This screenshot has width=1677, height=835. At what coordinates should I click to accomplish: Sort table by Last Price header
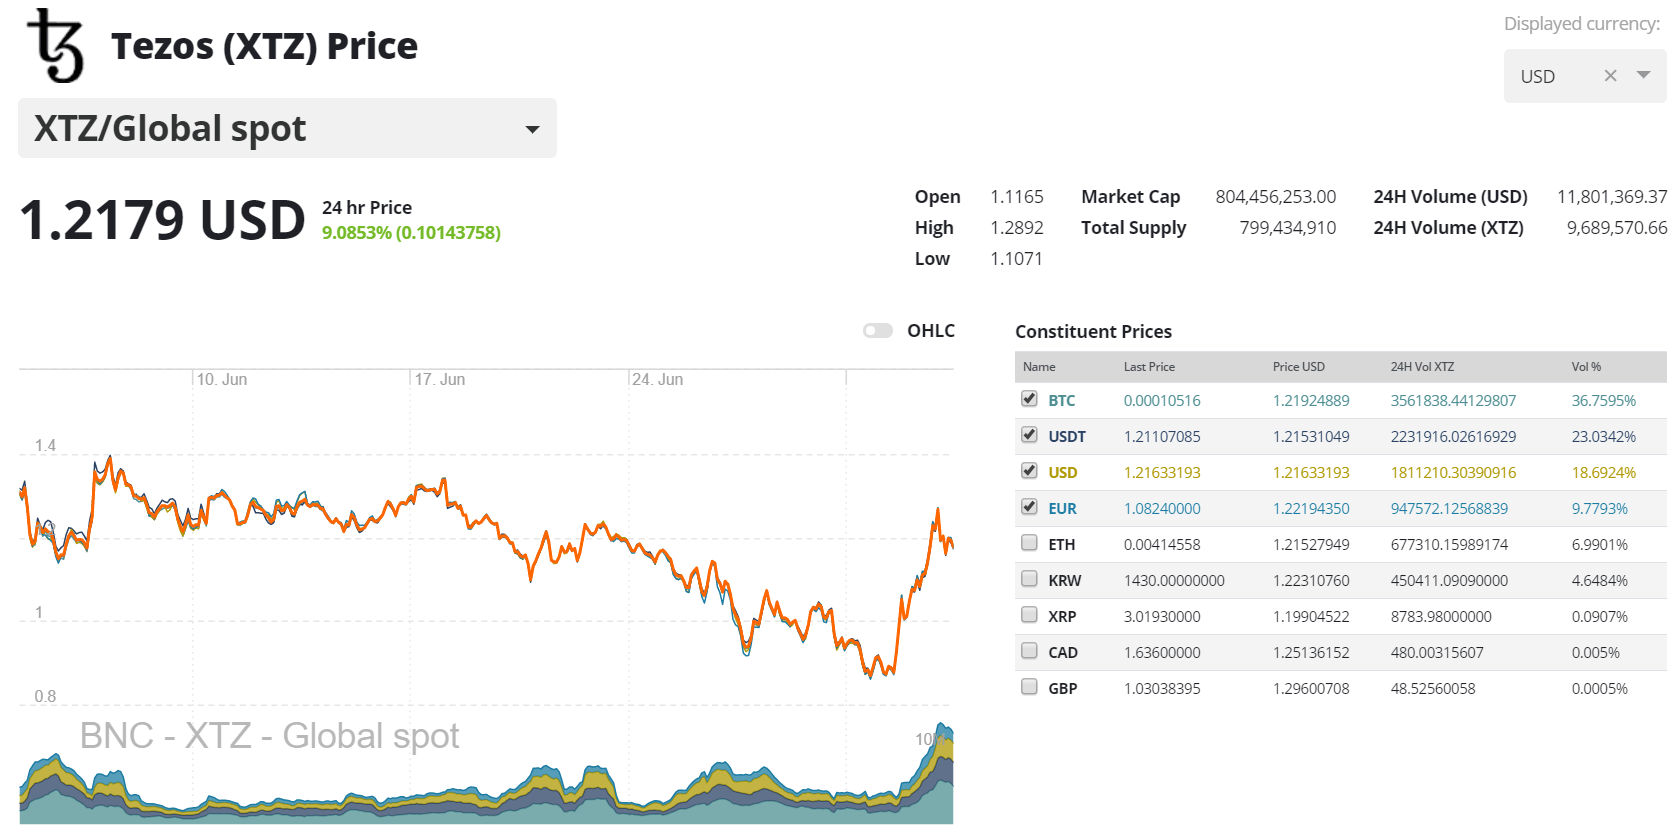click(x=1149, y=367)
